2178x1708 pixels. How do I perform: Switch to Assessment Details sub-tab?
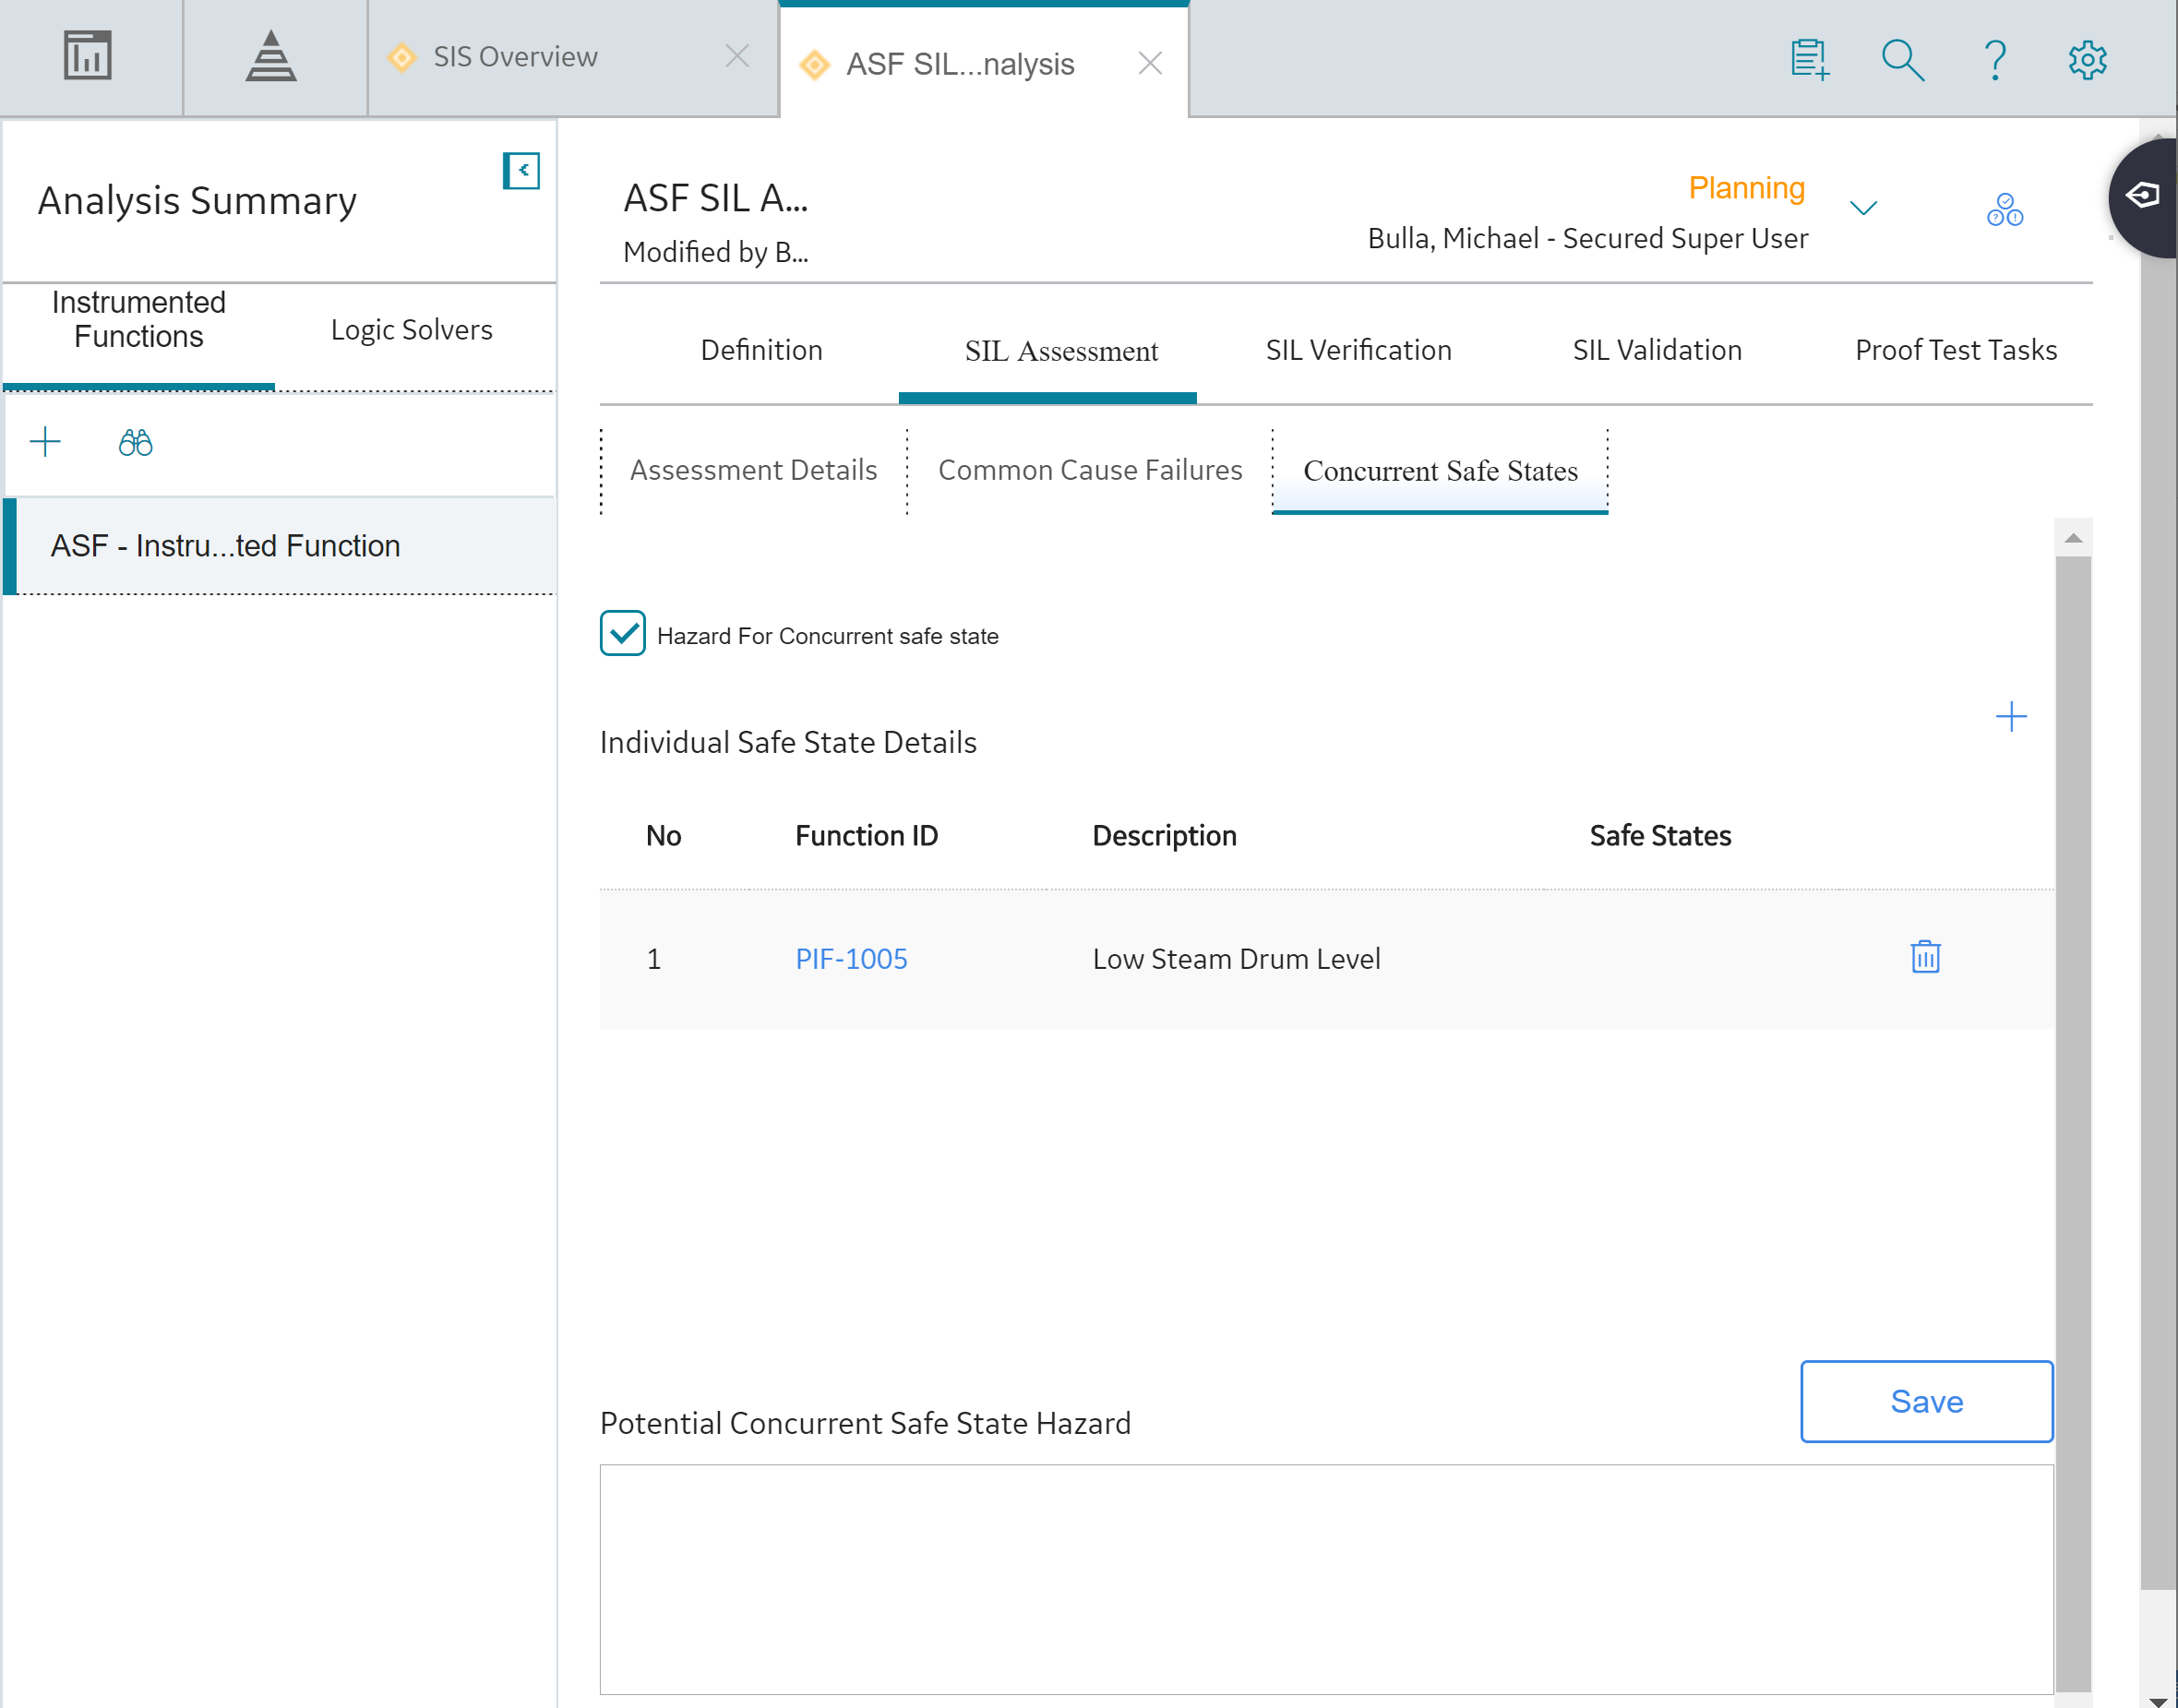pos(753,470)
